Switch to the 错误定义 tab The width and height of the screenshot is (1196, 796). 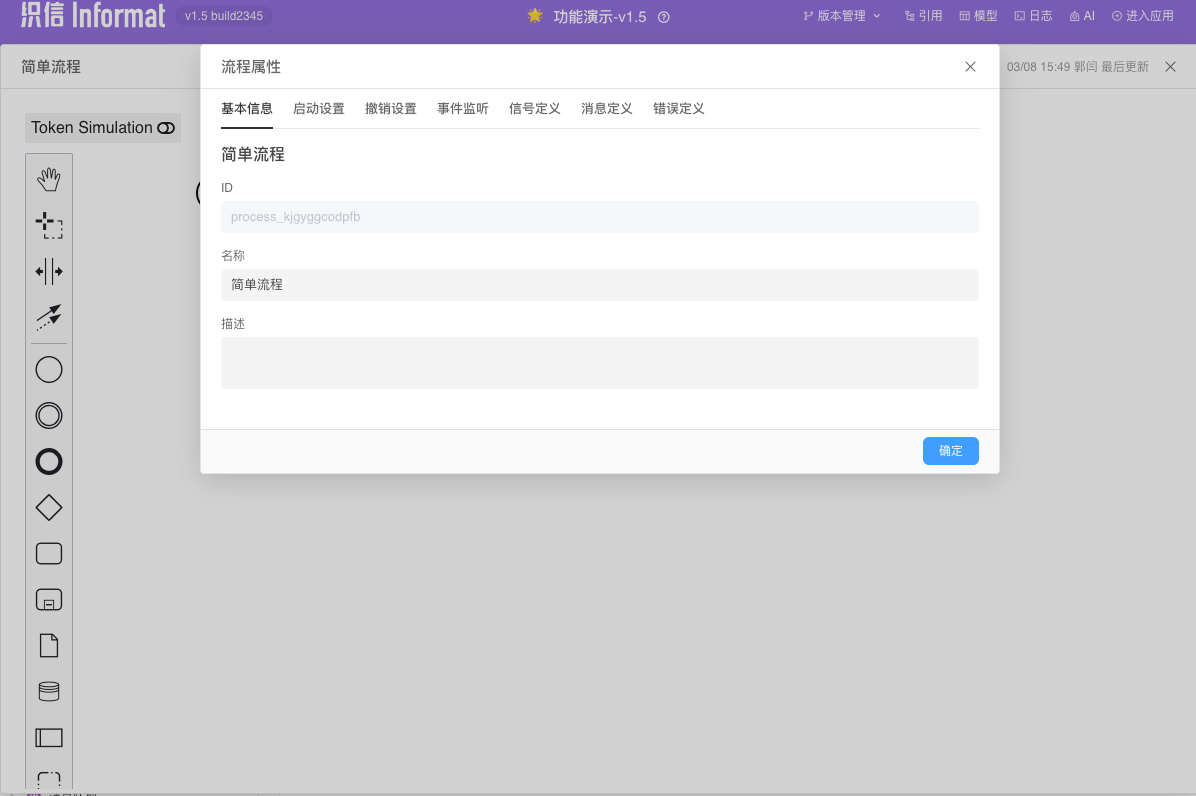point(678,109)
